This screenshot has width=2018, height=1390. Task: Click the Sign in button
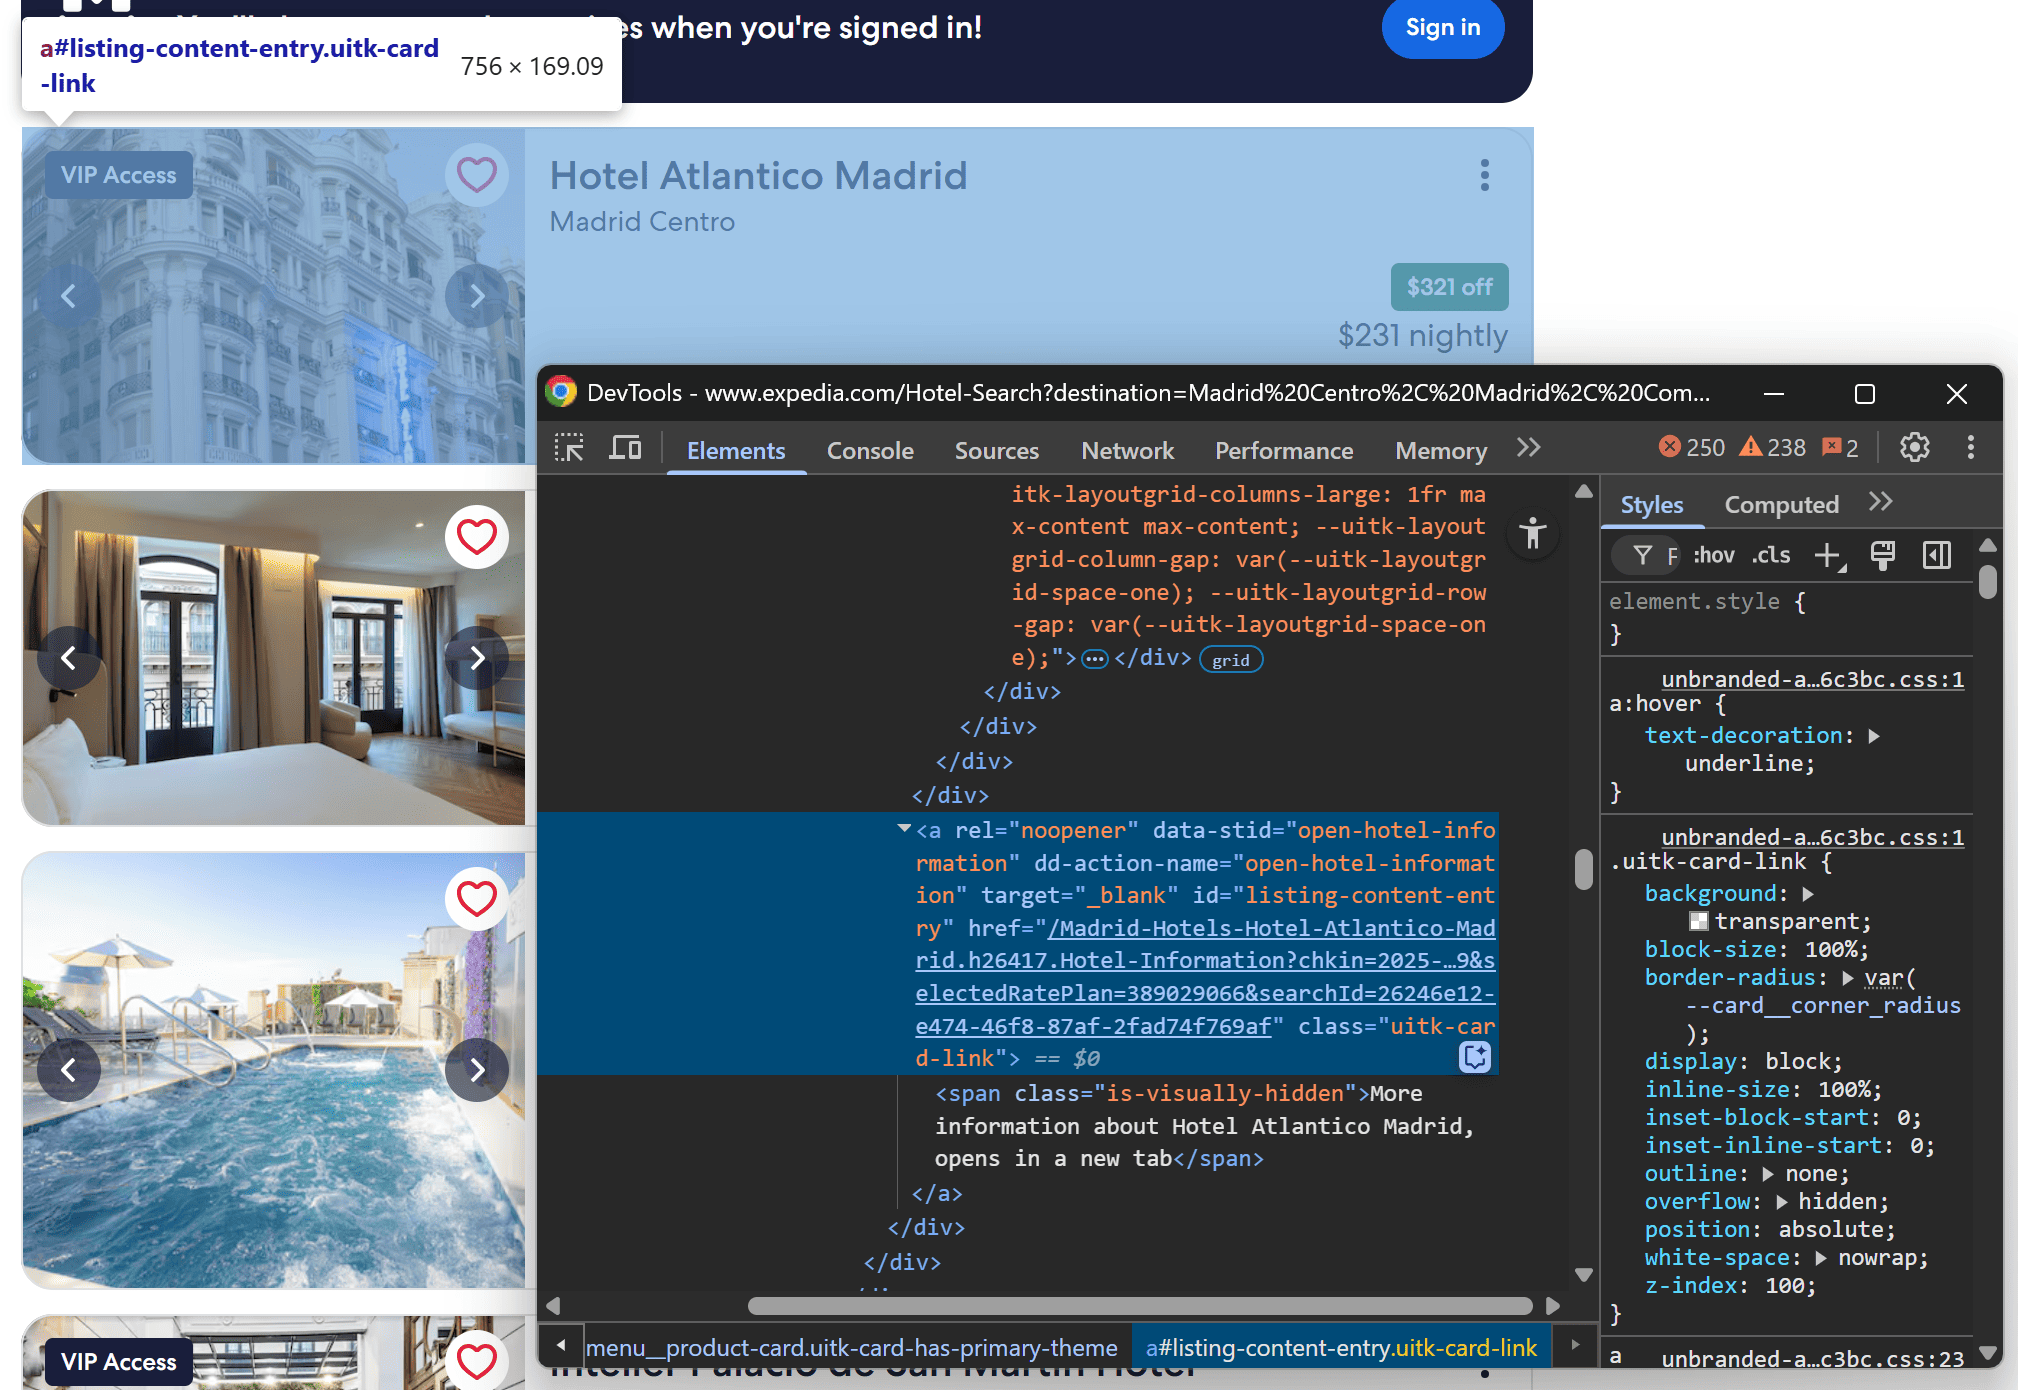click(1442, 28)
